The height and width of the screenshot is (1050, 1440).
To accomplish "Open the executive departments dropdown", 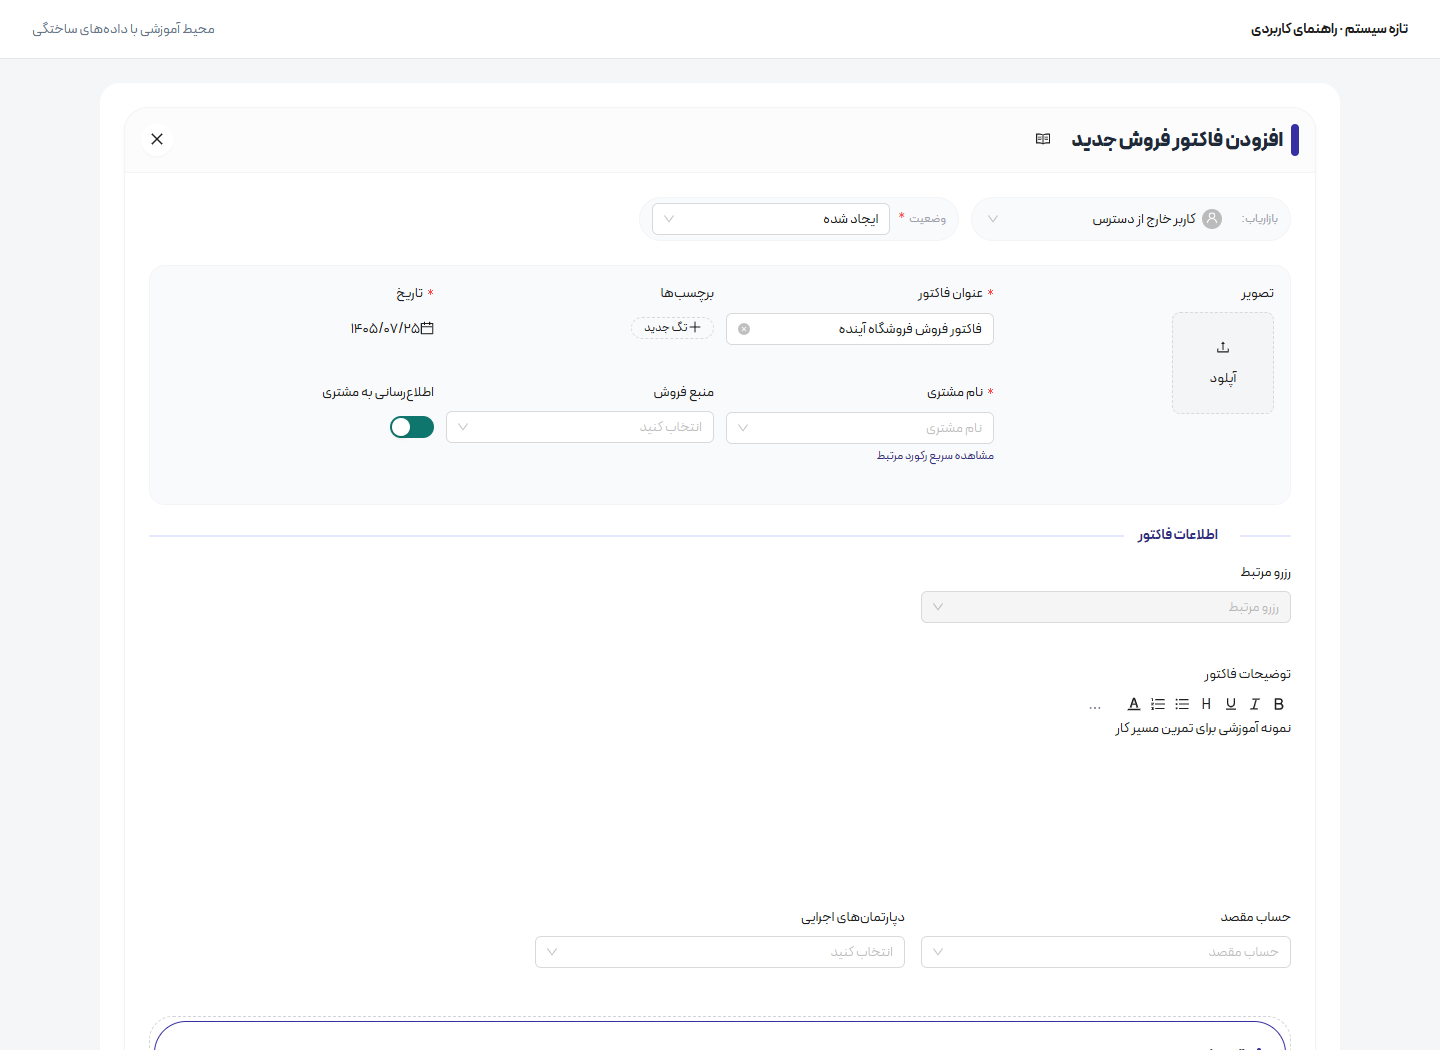I will 720,952.
